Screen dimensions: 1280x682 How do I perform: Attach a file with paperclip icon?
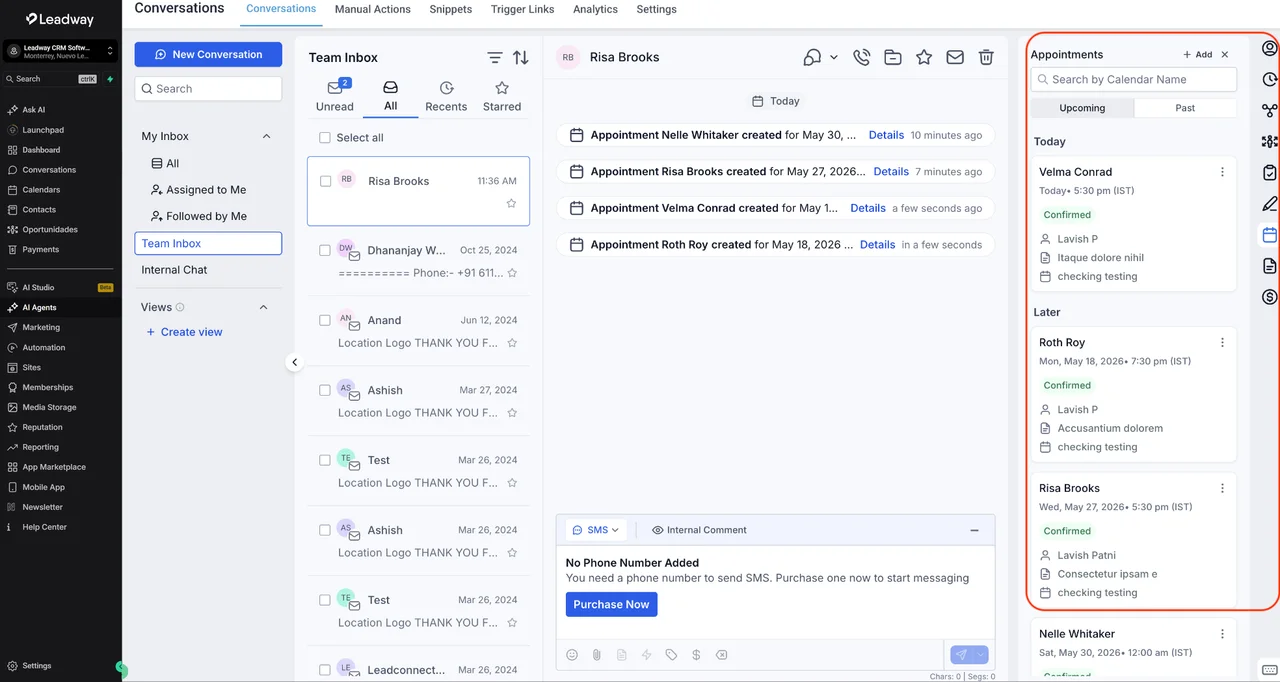click(x=597, y=655)
